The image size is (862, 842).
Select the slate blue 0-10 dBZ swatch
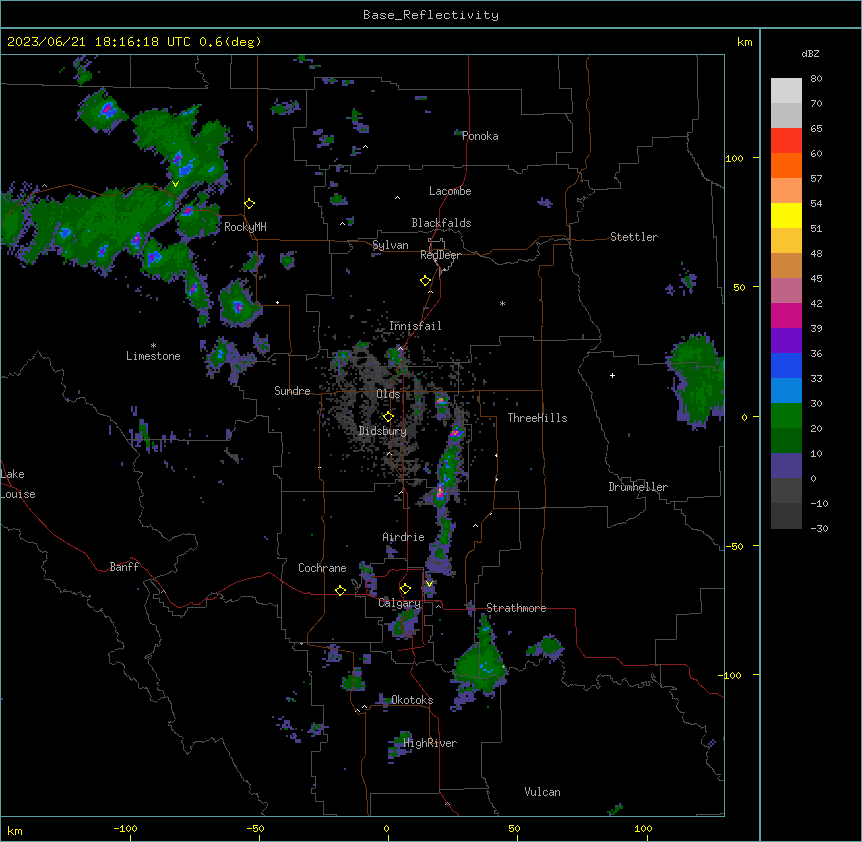point(786,466)
